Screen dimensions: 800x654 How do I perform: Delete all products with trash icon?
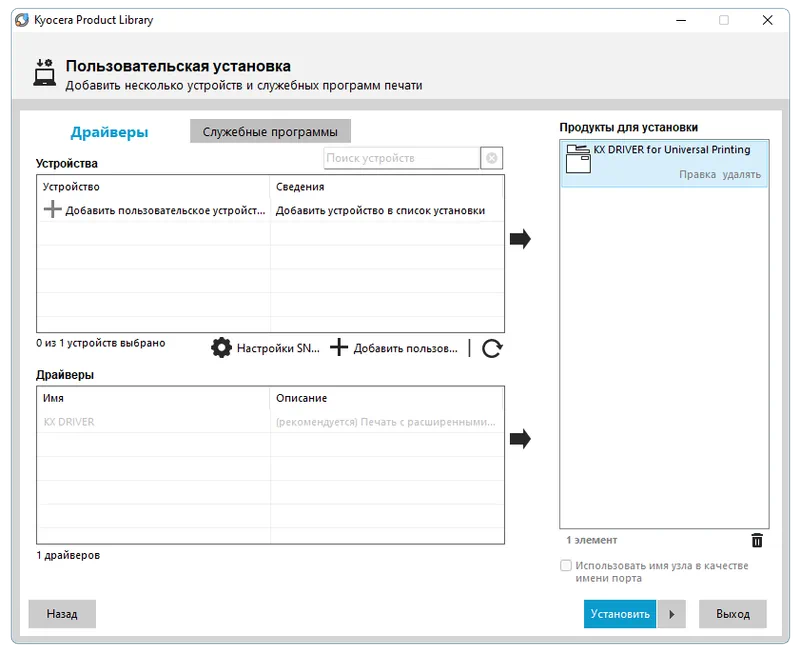[757, 540]
